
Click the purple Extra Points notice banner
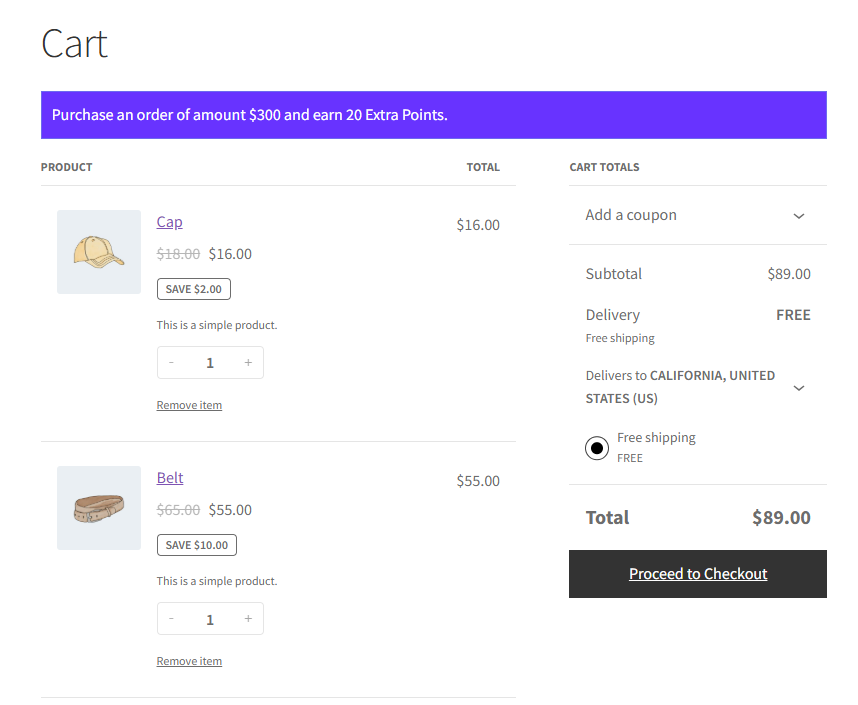(433, 115)
